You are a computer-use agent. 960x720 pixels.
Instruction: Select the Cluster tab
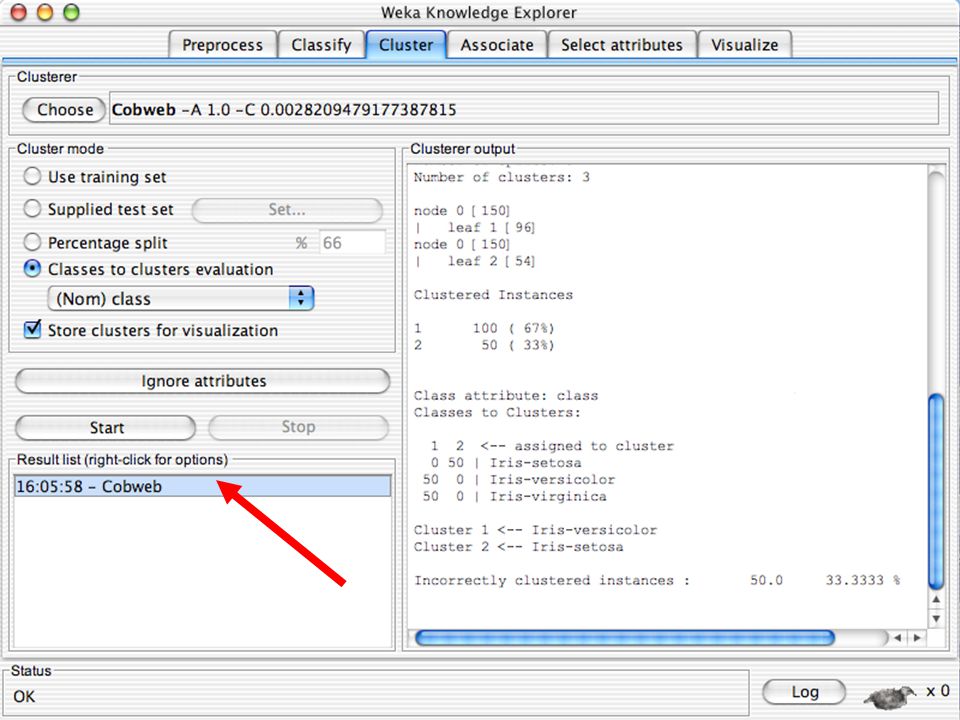coord(406,45)
